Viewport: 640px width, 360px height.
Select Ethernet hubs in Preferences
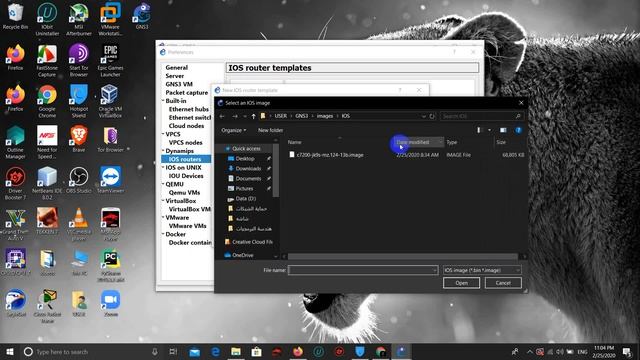[x=189, y=109]
